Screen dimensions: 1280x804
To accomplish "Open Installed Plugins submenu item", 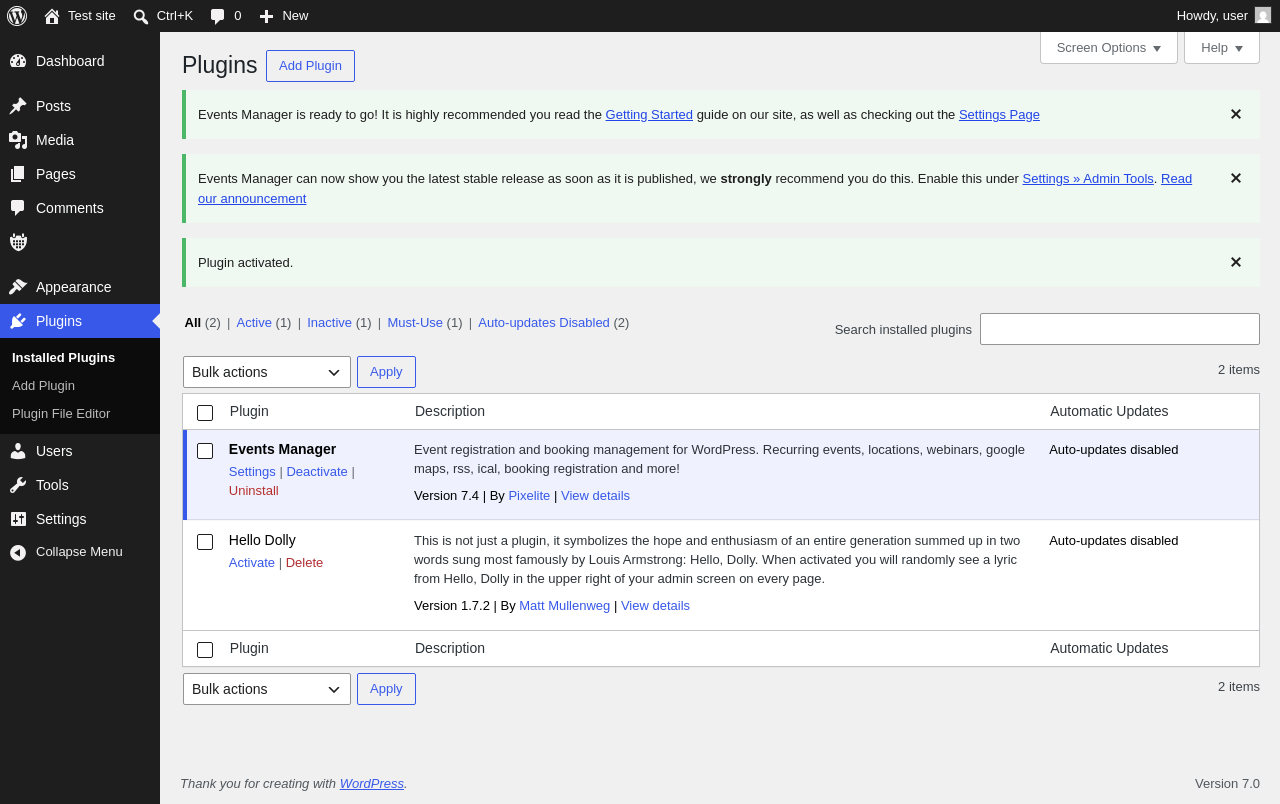I will click(x=63, y=358).
